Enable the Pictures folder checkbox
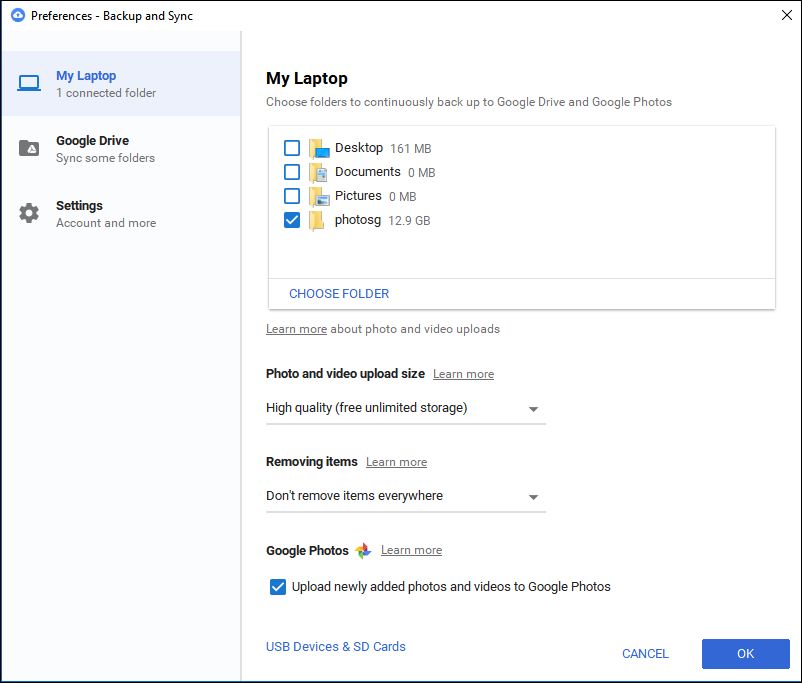Viewport: 802px width, 683px height. [292, 196]
